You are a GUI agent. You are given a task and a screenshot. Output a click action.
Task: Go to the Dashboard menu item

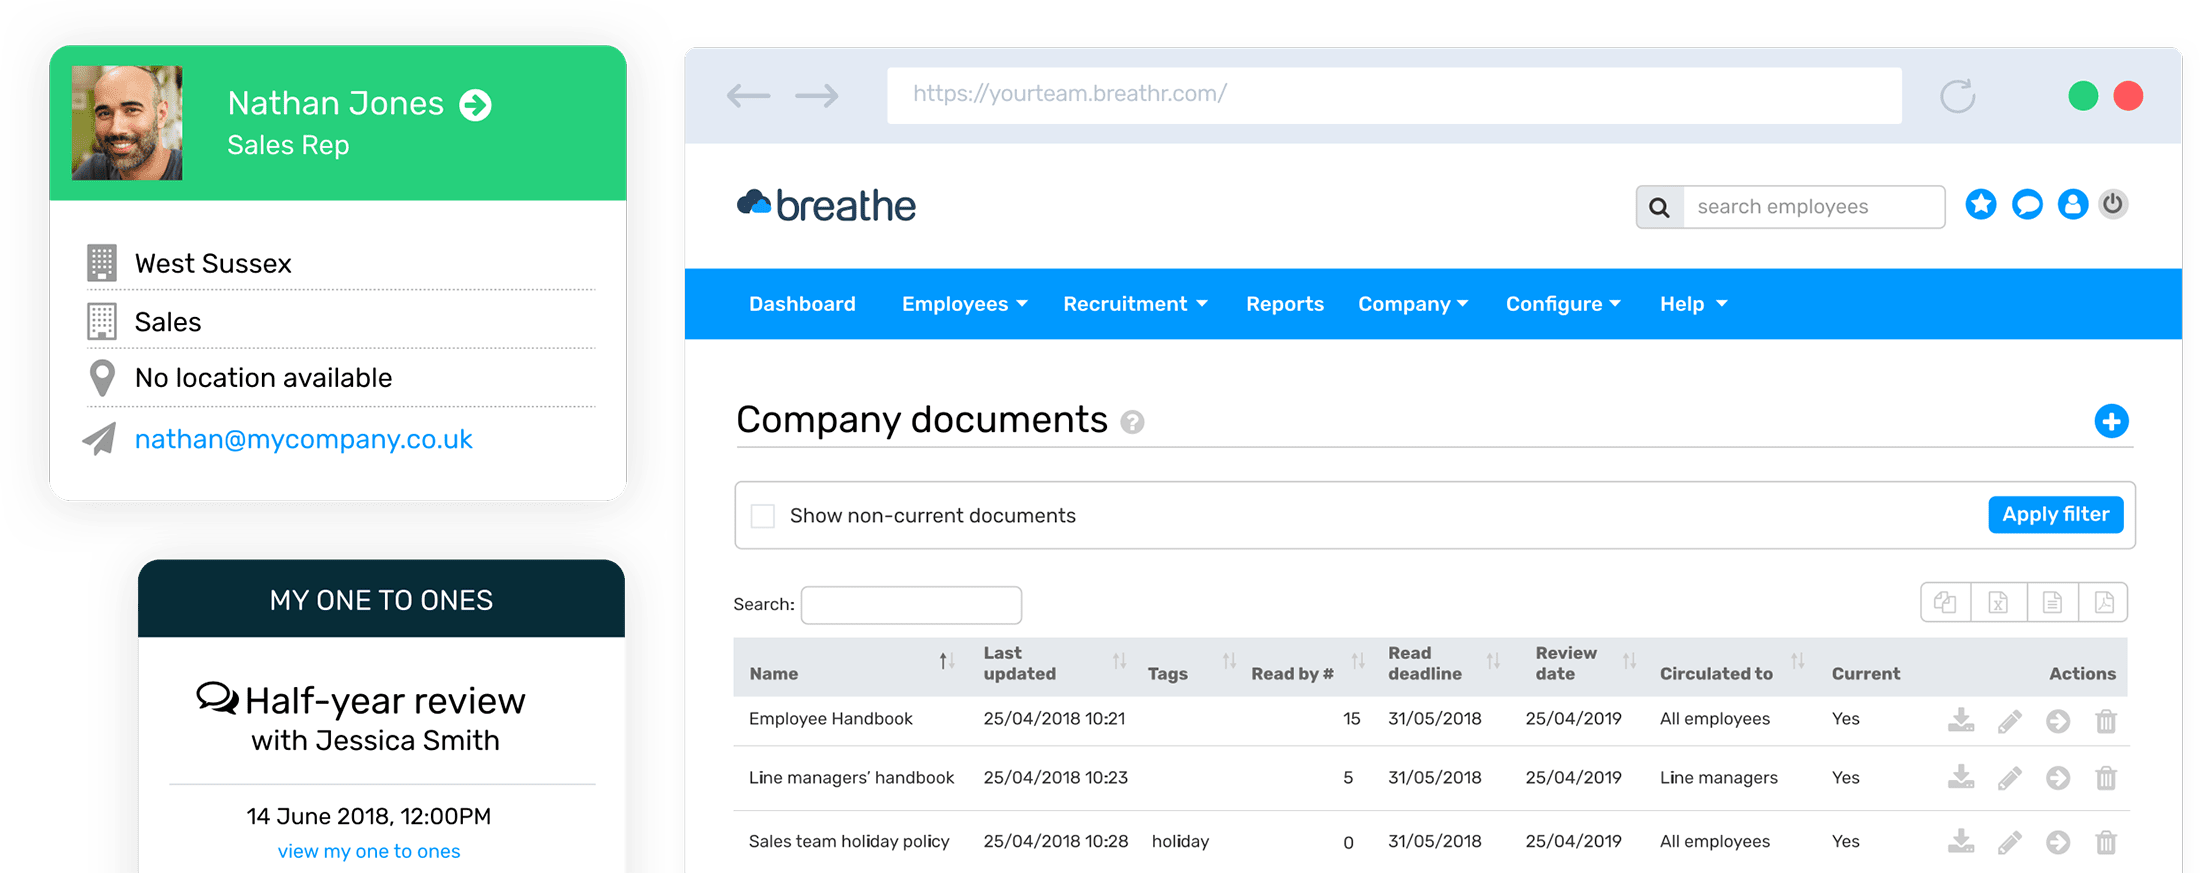(802, 304)
